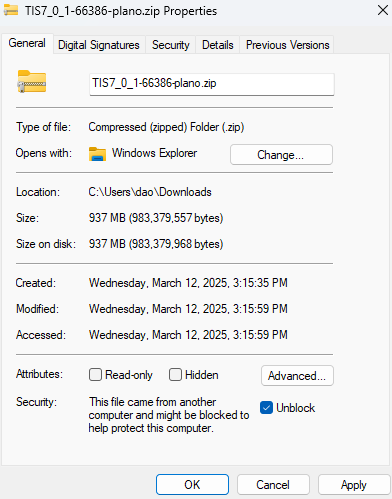Switch to the Details tab
This screenshot has height=499, width=392.
pyautogui.click(x=218, y=45)
